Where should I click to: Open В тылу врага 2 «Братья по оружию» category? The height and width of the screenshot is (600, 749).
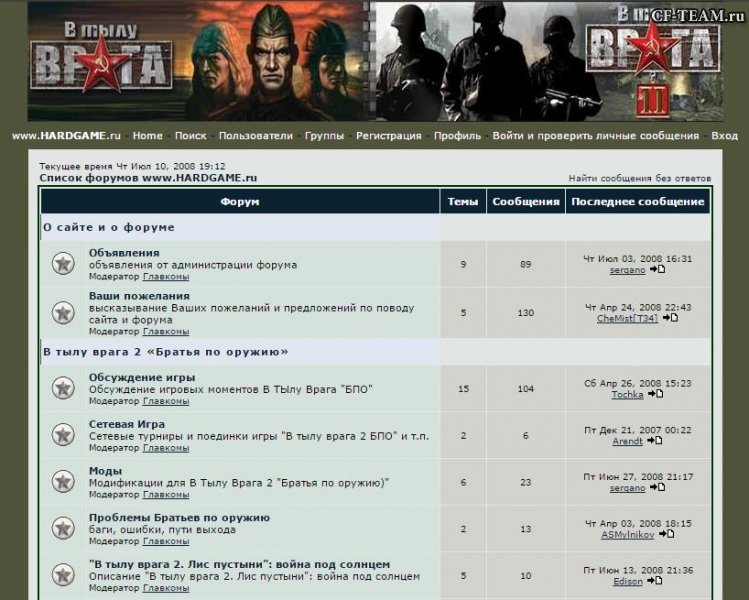click(166, 352)
